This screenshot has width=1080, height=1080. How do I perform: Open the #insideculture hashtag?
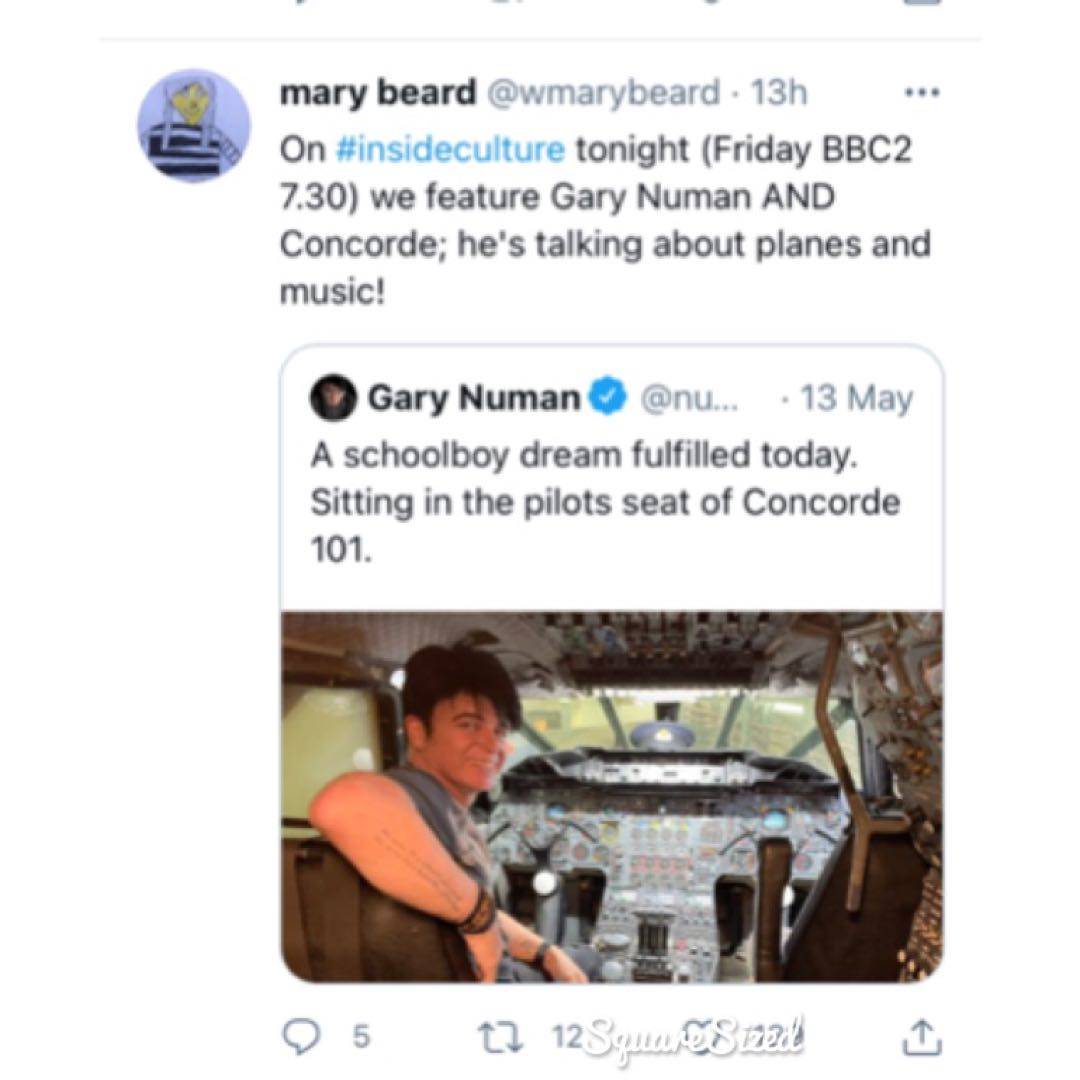pyautogui.click(x=450, y=149)
